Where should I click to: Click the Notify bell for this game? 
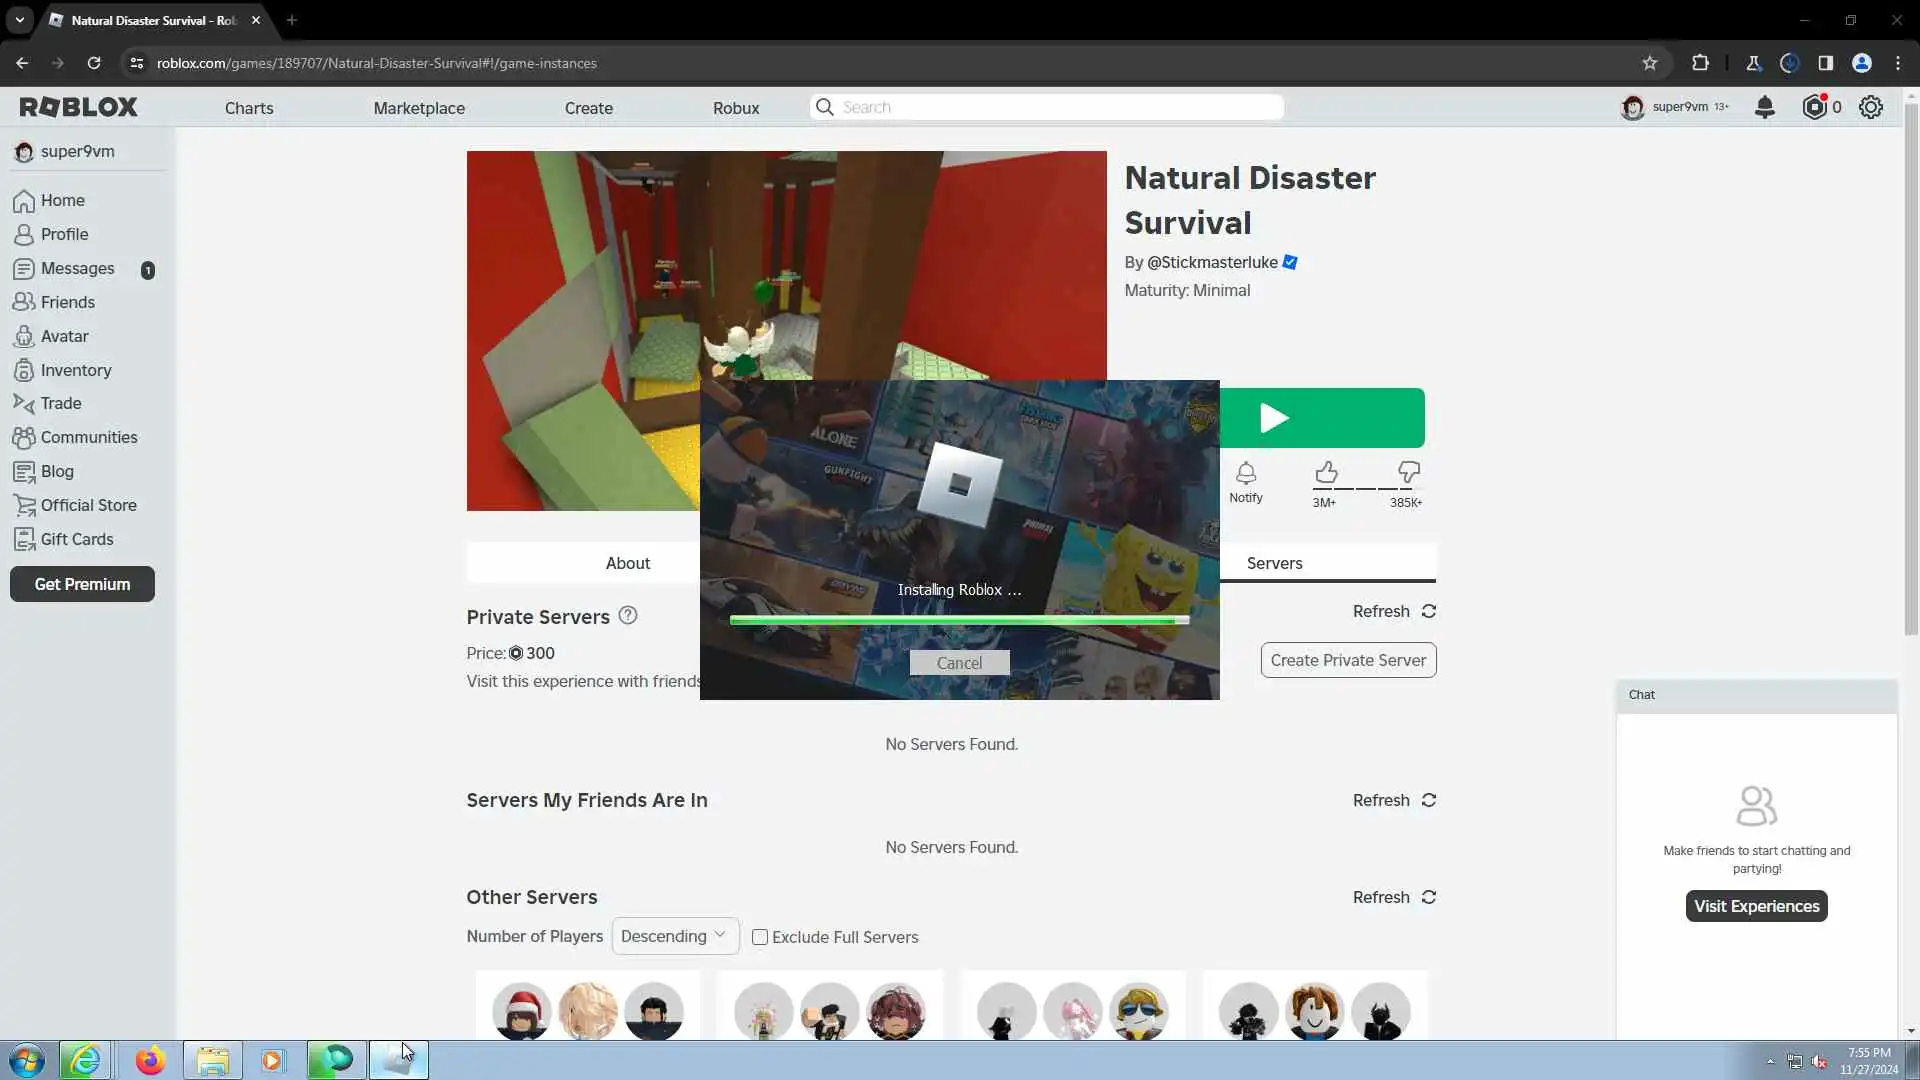(1245, 474)
